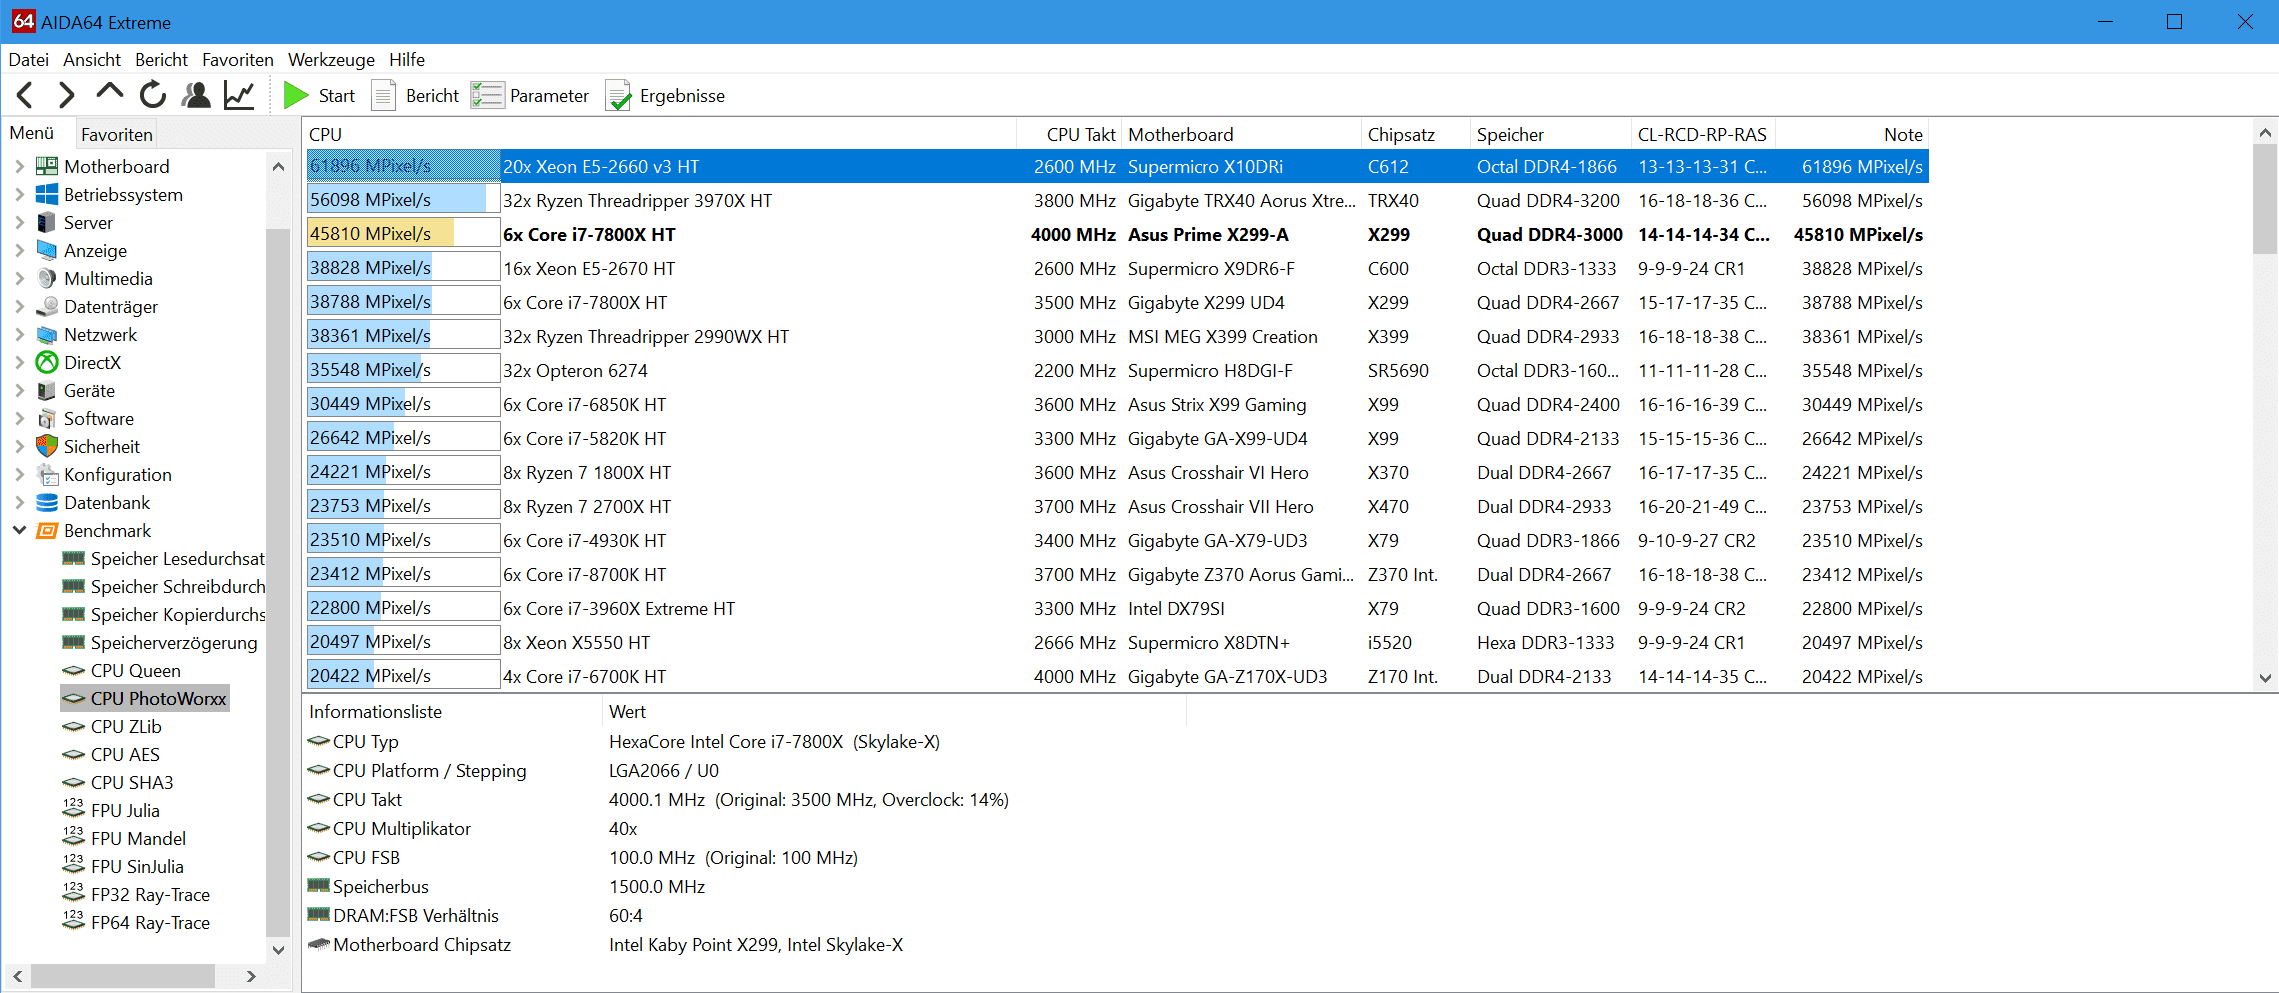This screenshot has height=993, width=2279.
Task: Select the Ryzen Threadripper 3970X result row
Action: [x=637, y=201]
